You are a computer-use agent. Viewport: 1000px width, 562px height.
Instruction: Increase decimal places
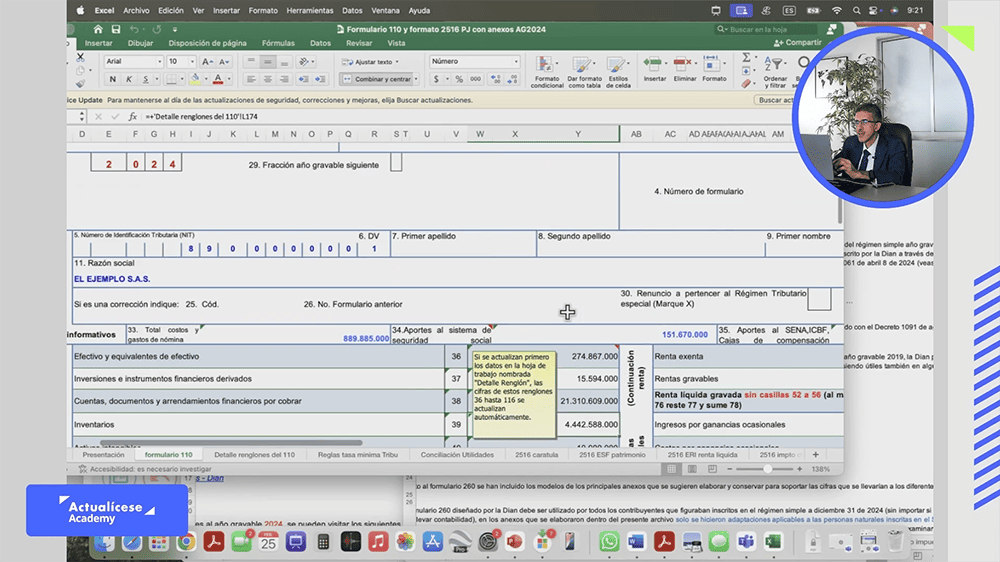click(496, 79)
